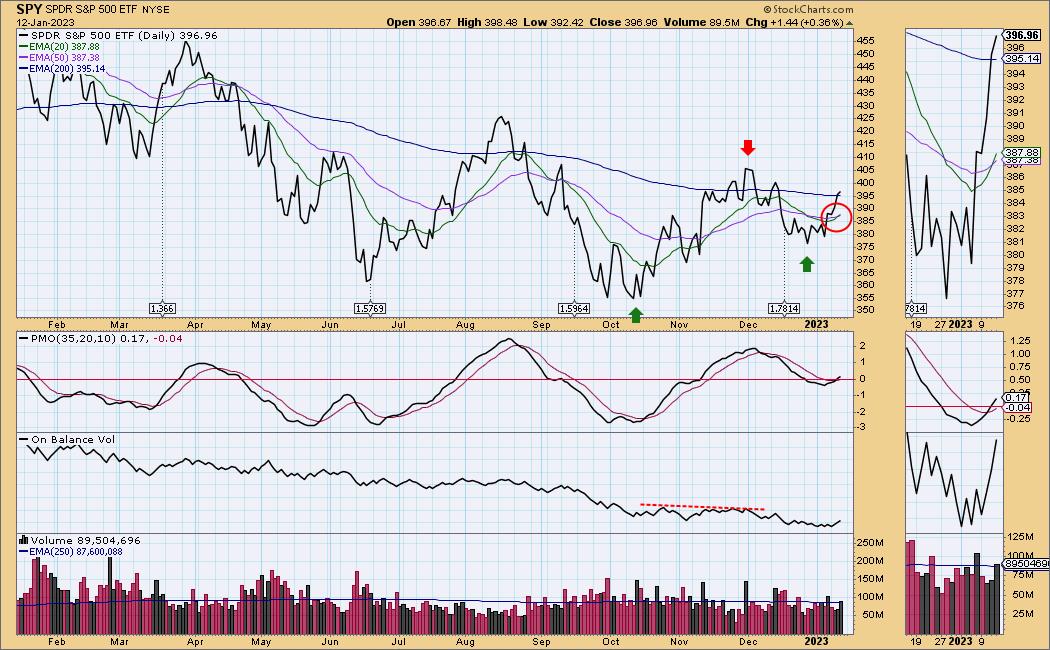Click date 9 under zoom price panel
The width and height of the screenshot is (1050, 650).
point(982,325)
